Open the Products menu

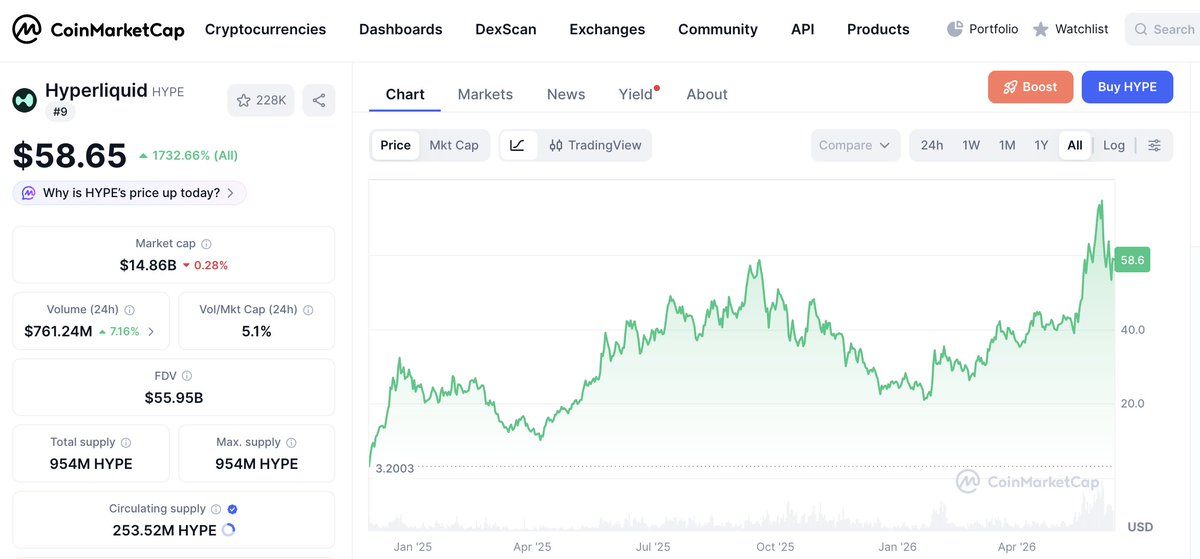[878, 29]
